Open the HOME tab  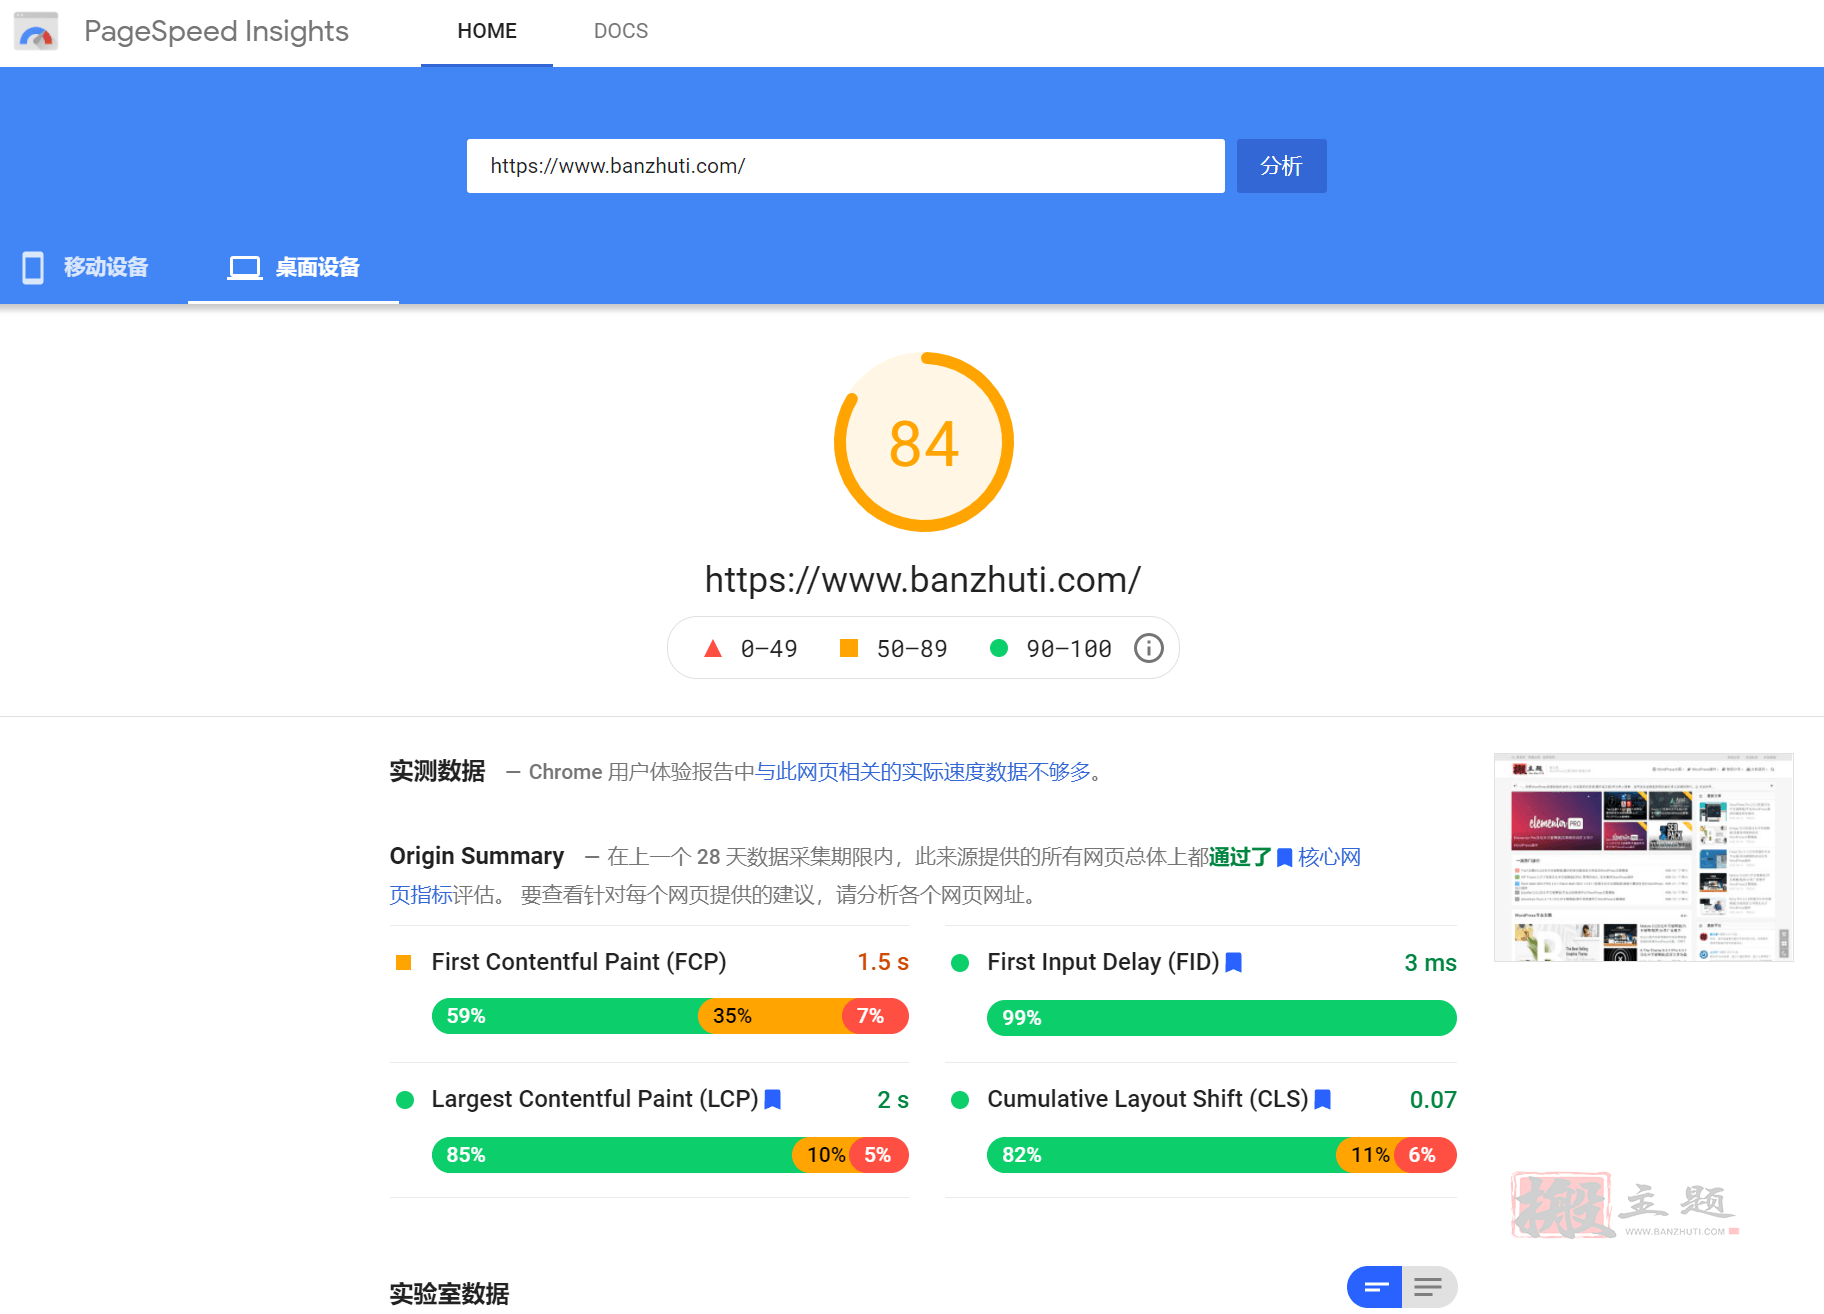487,31
